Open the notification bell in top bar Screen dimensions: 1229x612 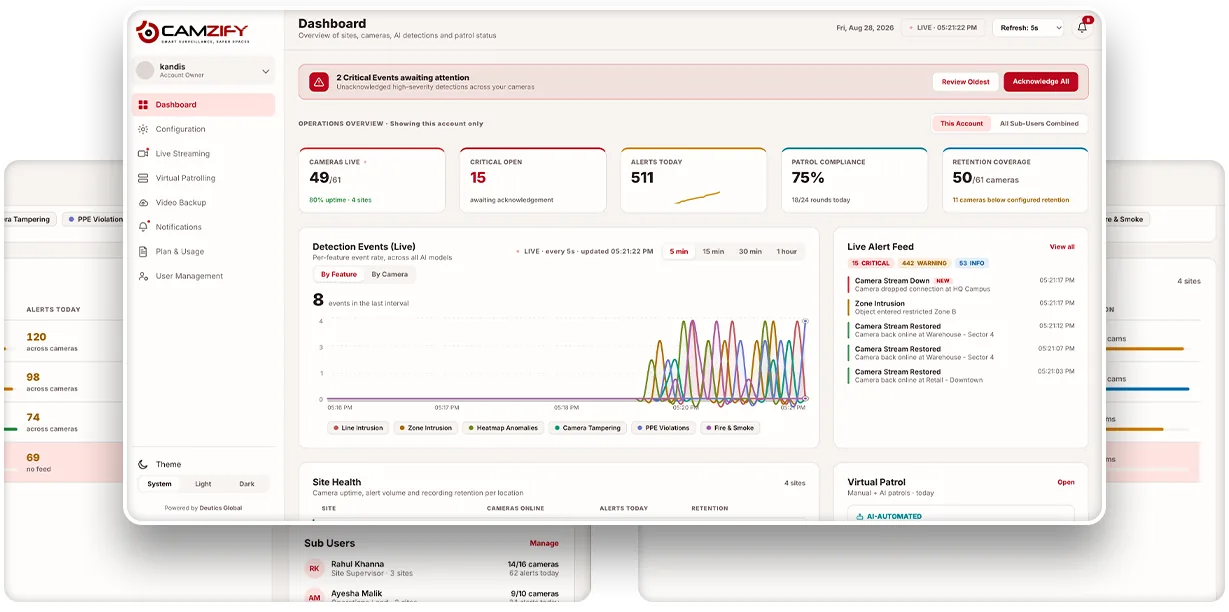pos(1082,28)
